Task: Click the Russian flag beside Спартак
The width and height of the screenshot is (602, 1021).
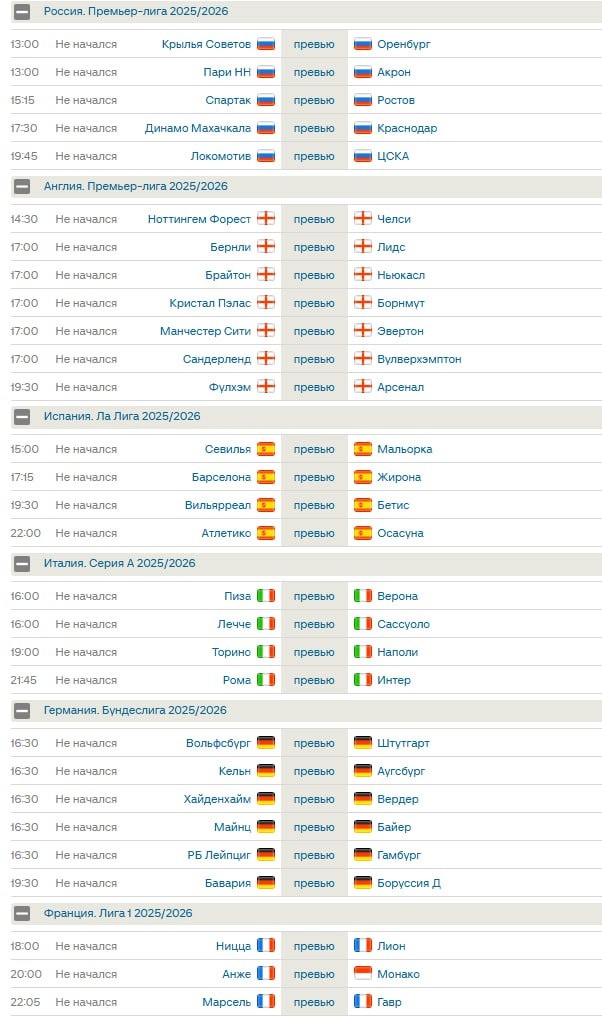Action: point(266,100)
